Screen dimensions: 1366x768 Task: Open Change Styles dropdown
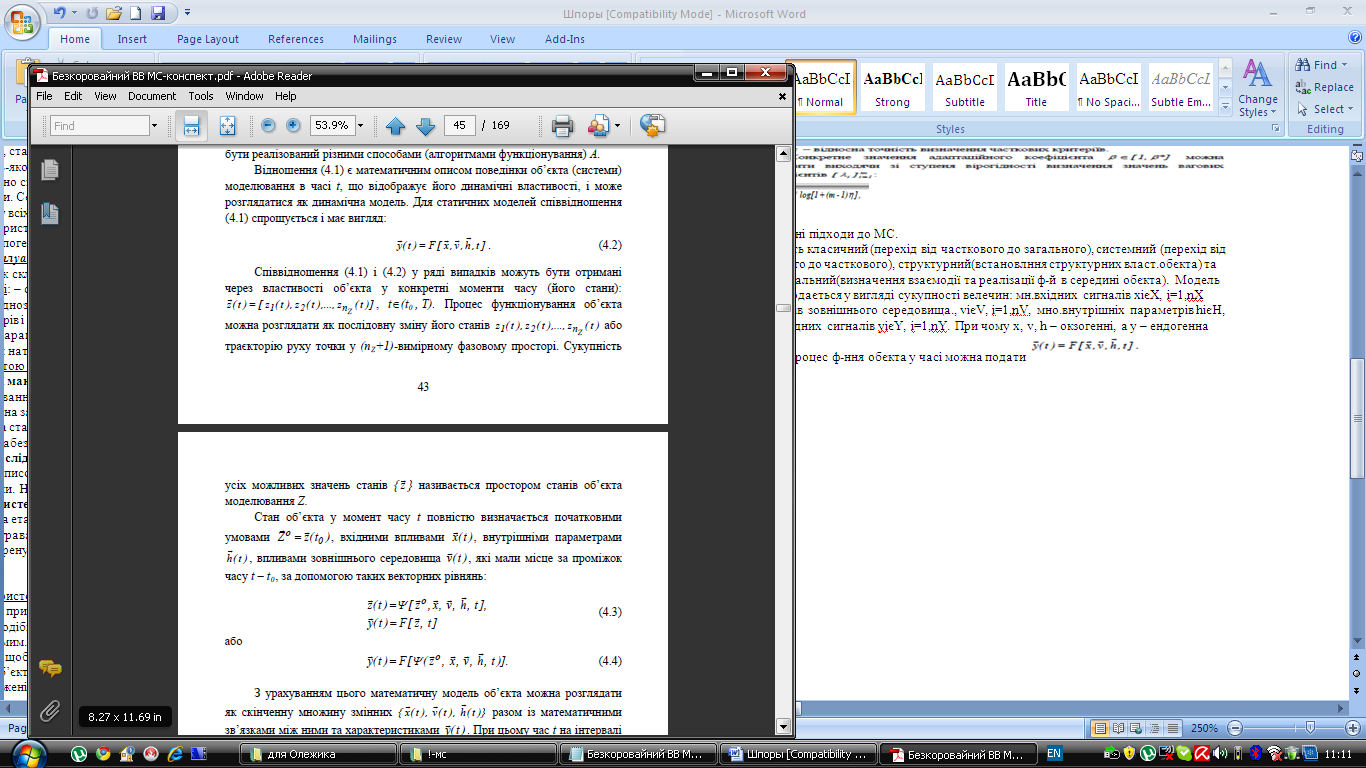pos(1257,87)
